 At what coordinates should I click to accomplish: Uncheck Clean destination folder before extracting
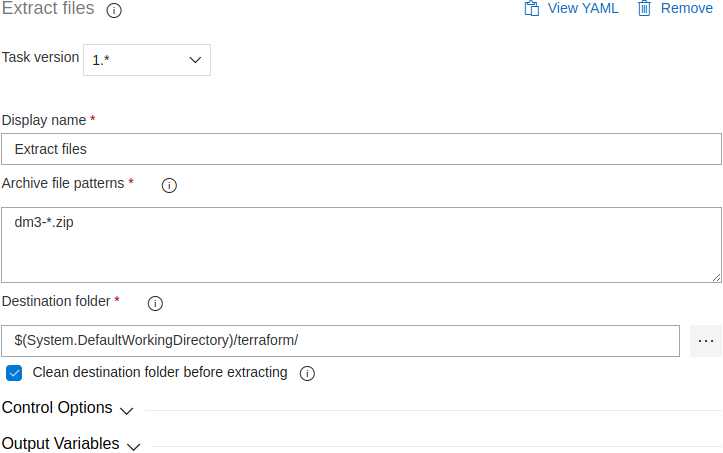pyautogui.click(x=14, y=373)
